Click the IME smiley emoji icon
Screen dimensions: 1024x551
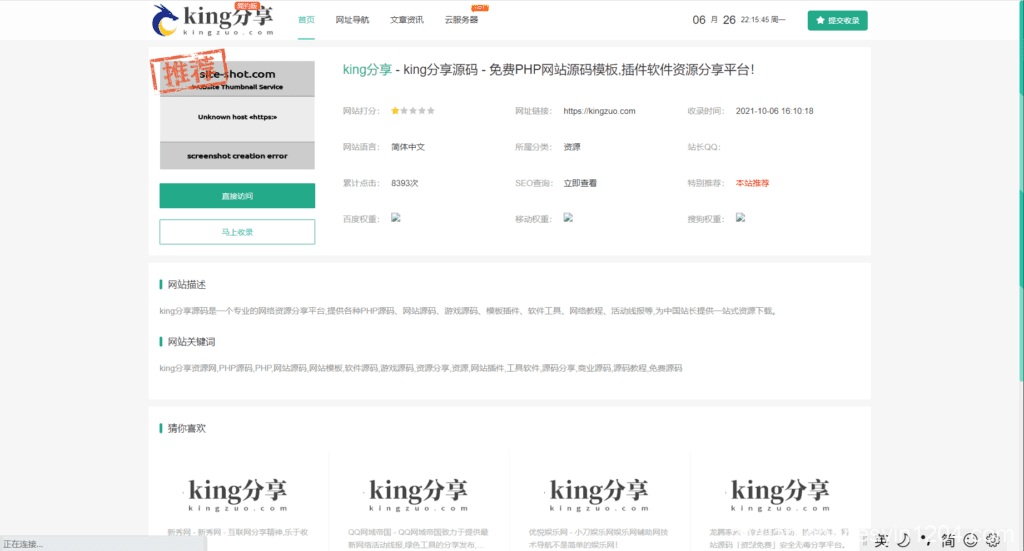970,540
